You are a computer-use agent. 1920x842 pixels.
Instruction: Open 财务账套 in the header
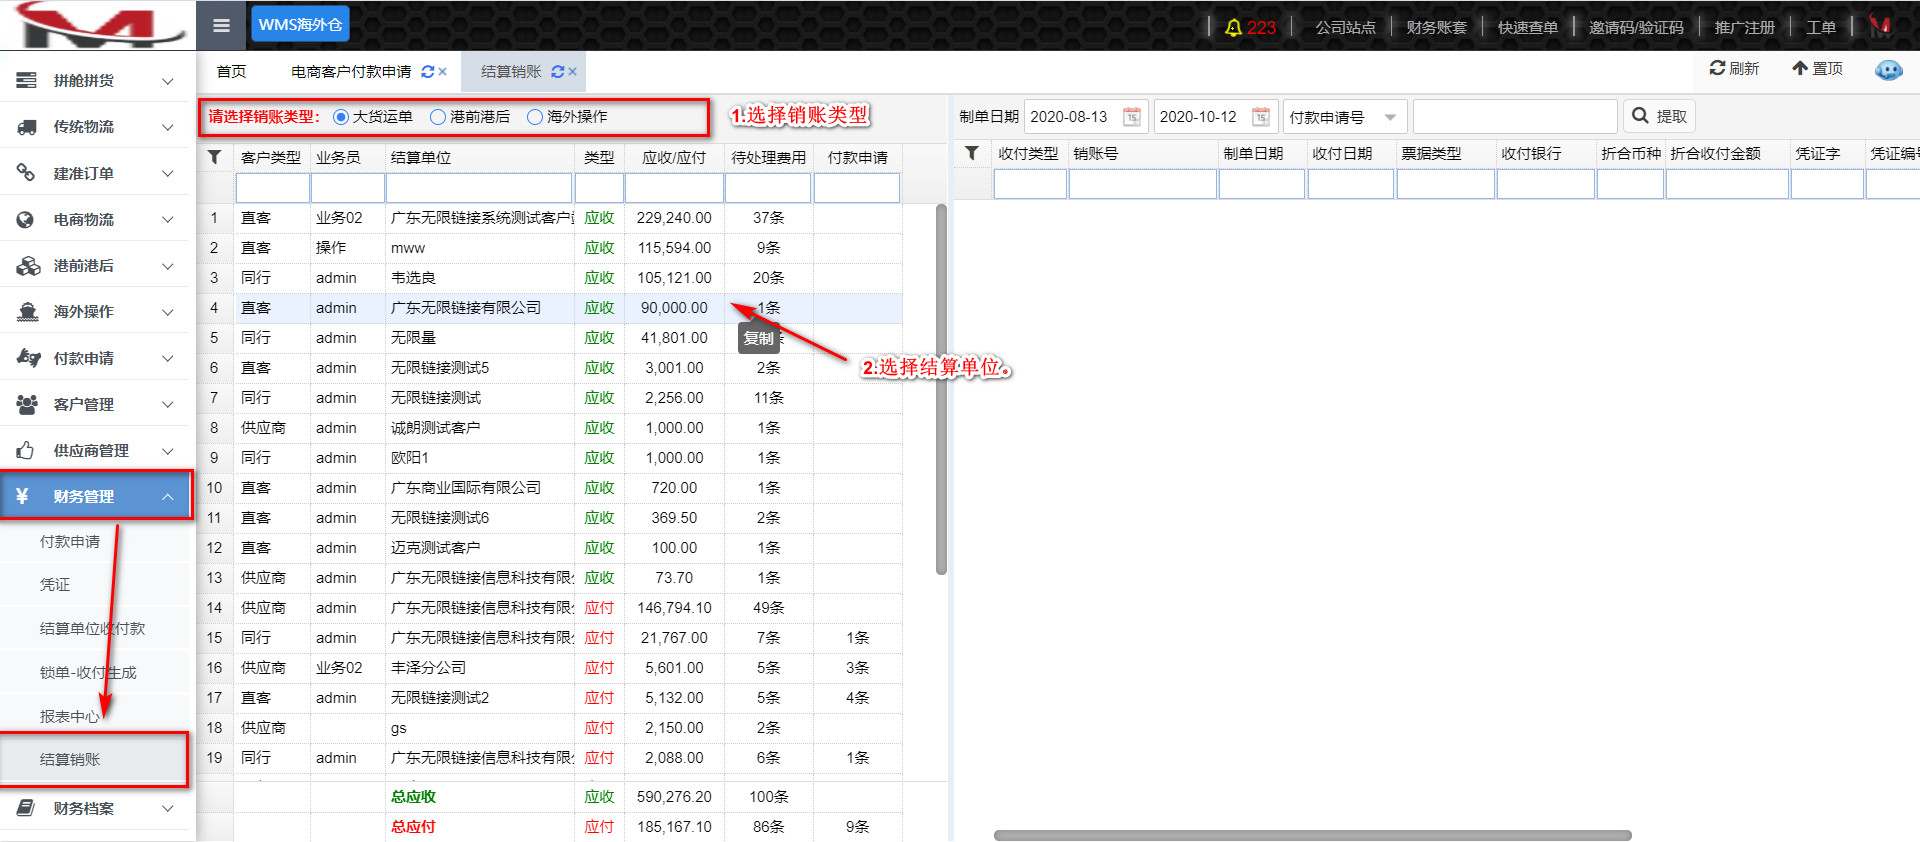pyautogui.click(x=1436, y=27)
